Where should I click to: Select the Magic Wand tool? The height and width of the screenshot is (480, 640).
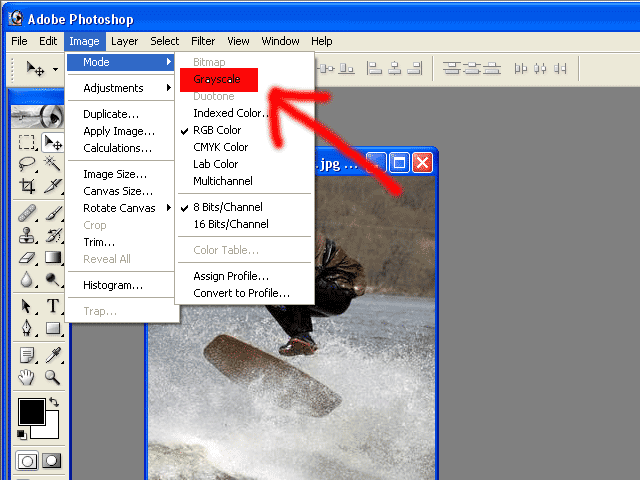coord(52,164)
